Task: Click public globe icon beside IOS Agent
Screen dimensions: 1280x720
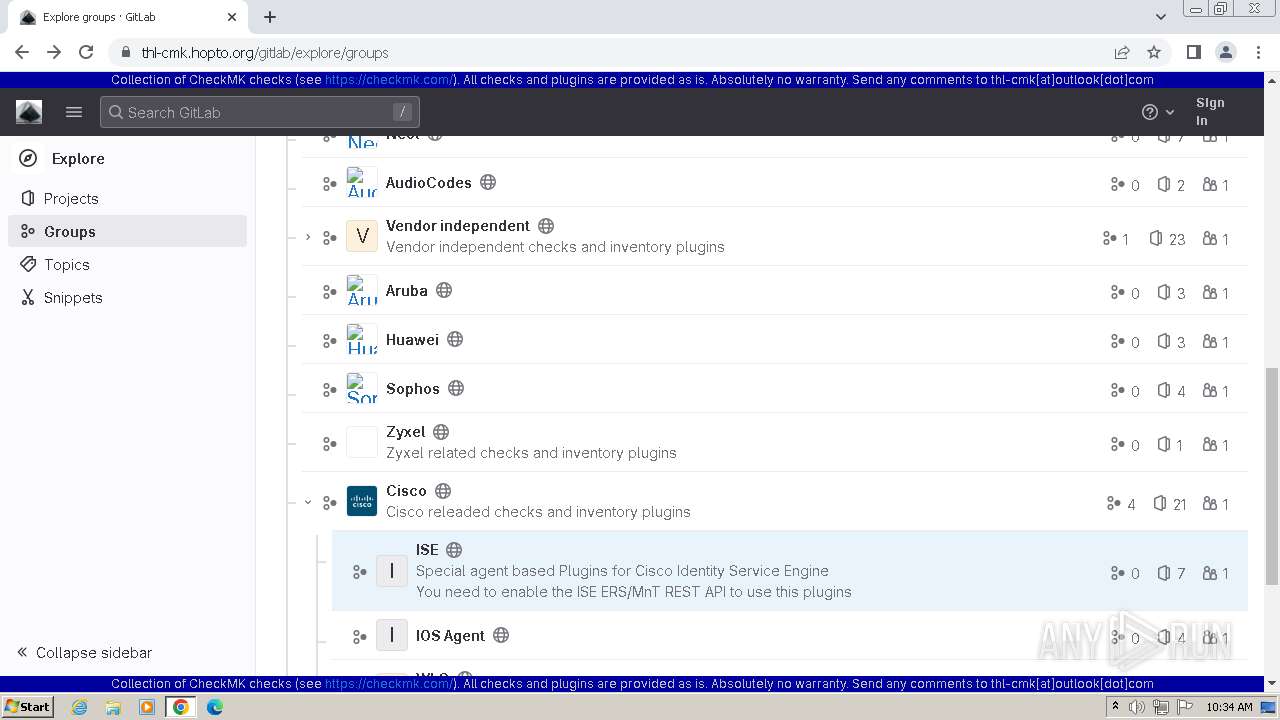Action: point(502,635)
